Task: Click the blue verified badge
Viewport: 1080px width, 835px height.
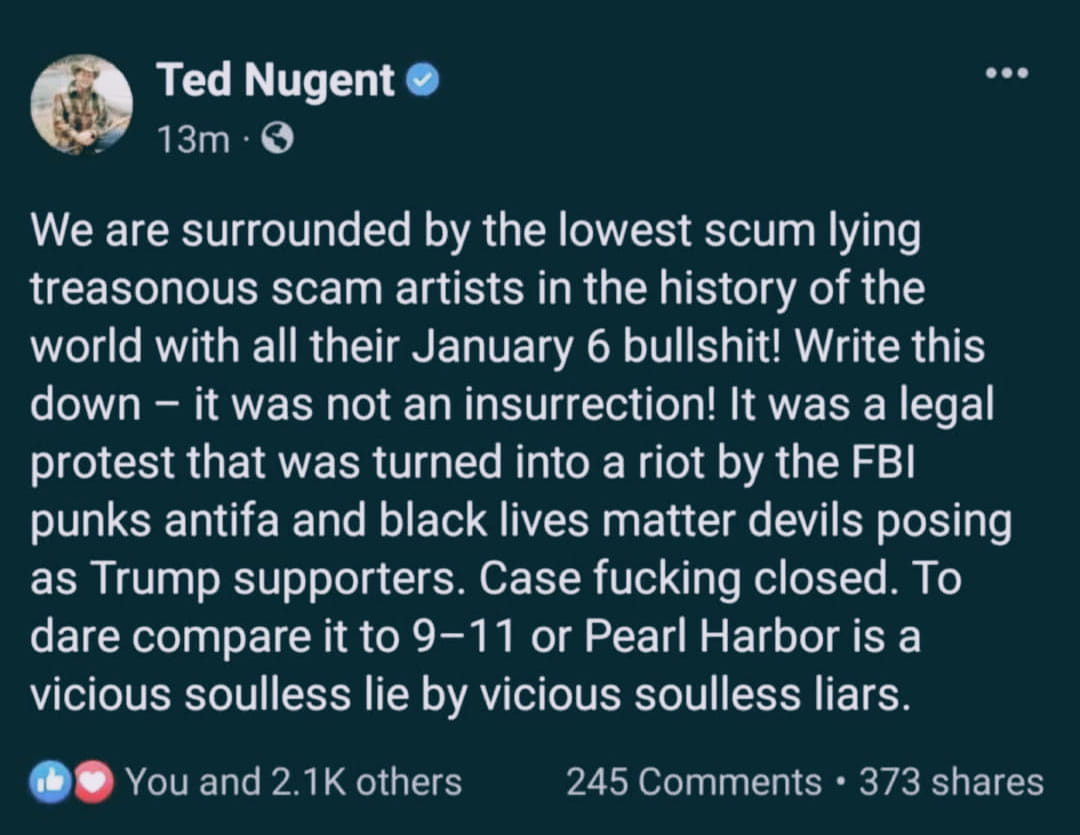Action: pos(424,82)
